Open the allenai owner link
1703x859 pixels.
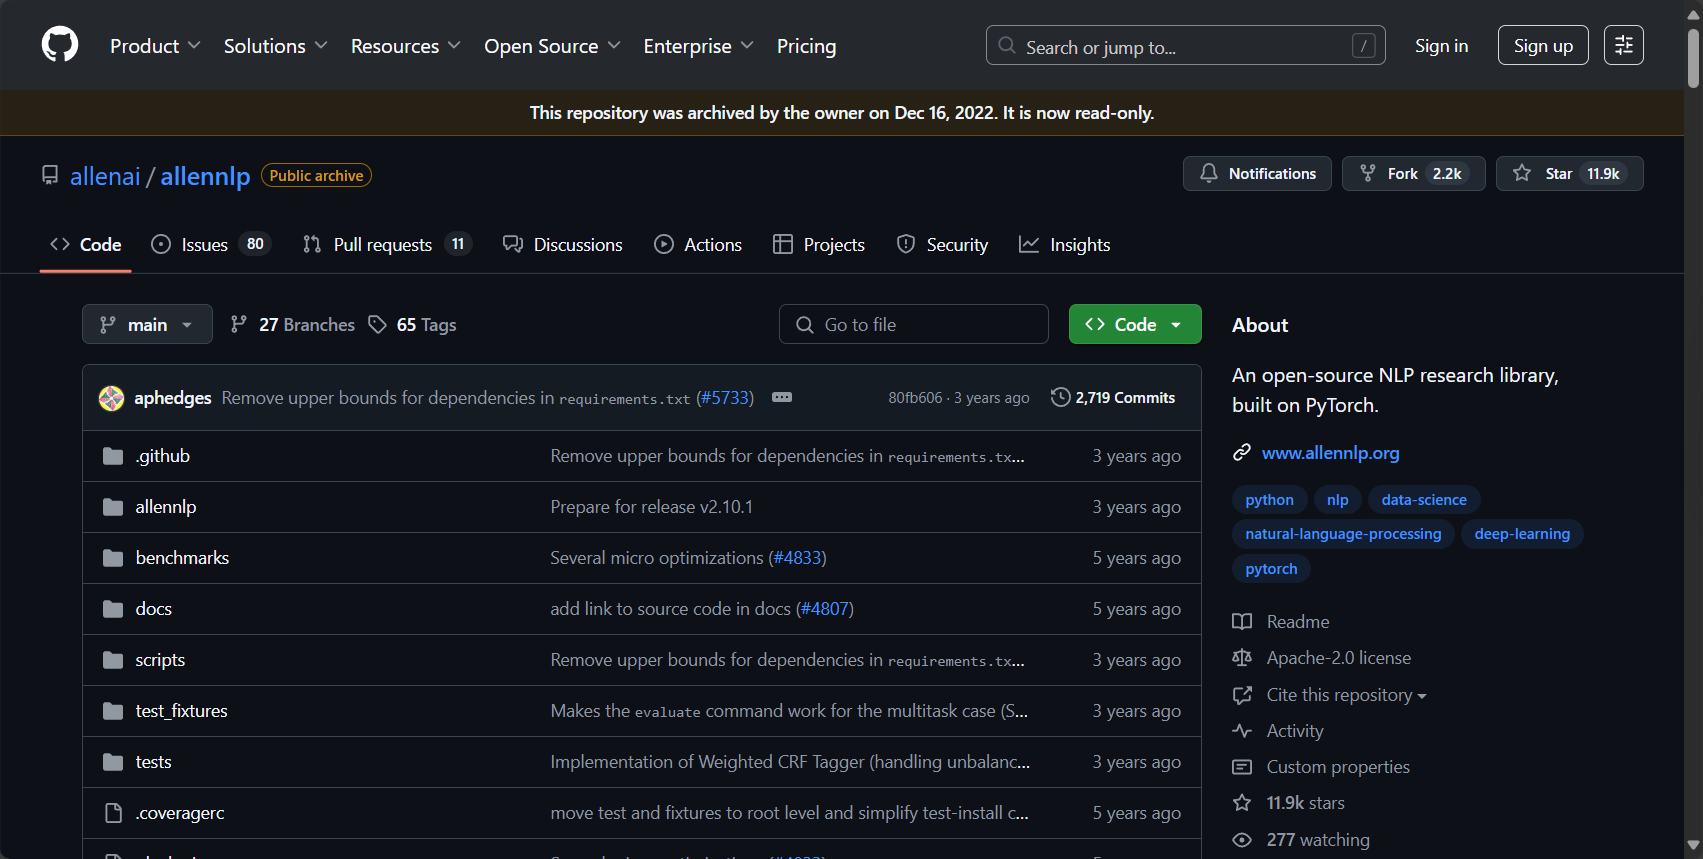pos(105,176)
